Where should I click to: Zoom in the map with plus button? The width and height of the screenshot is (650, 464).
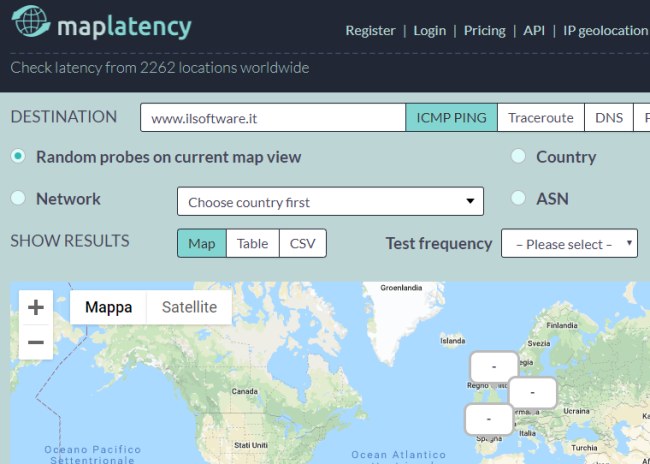coord(36,307)
